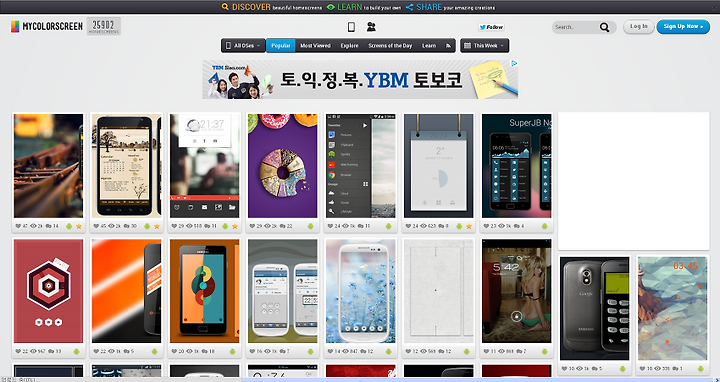Switch to the Most Viewed tab
This screenshot has width=720, height=382.
[x=315, y=46]
